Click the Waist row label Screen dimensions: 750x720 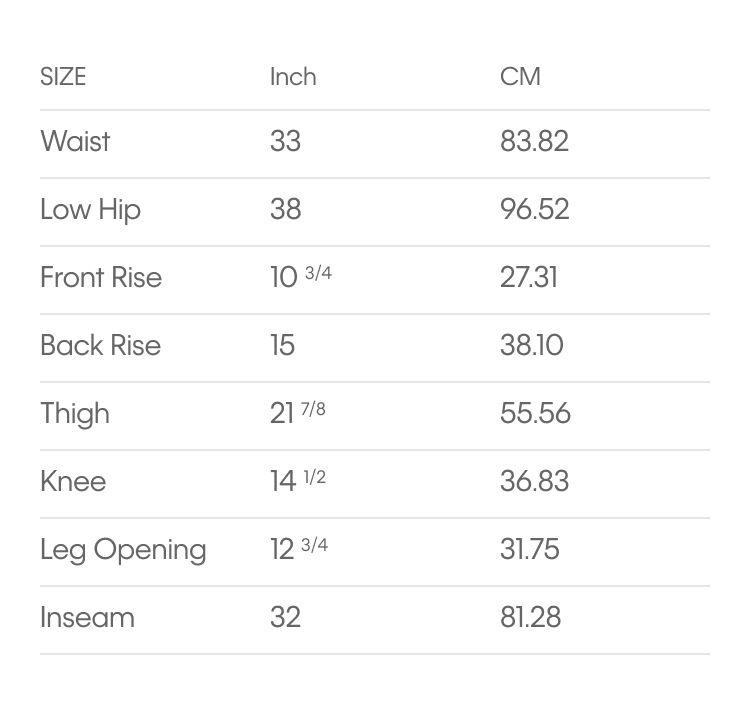[x=75, y=141]
